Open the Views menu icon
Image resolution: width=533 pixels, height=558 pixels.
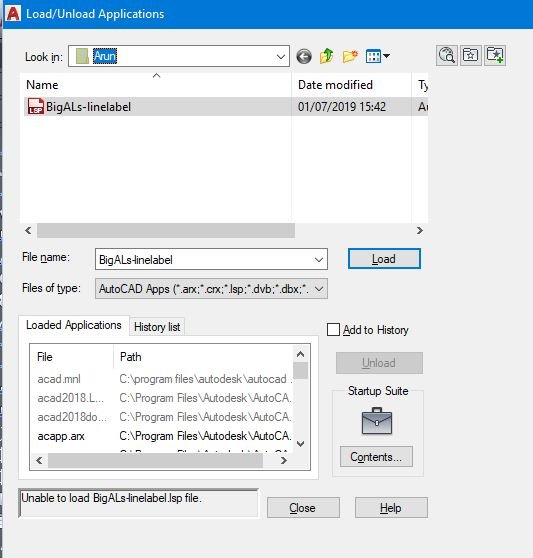(378, 56)
